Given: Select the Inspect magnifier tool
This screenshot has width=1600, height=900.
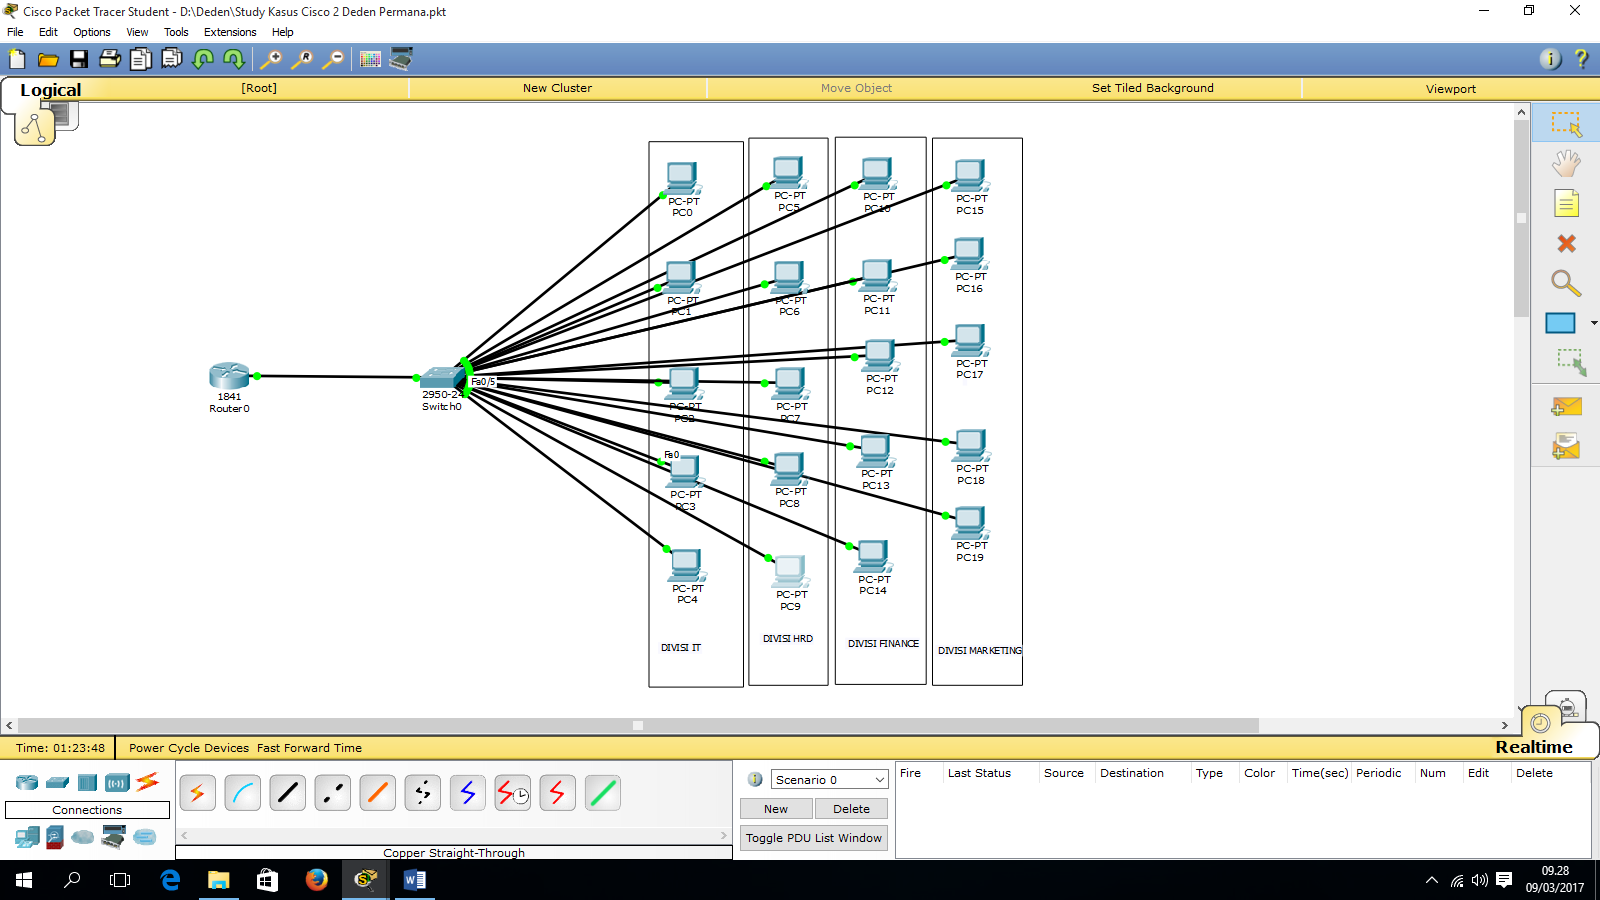Looking at the screenshot, I should (1565, 284).
